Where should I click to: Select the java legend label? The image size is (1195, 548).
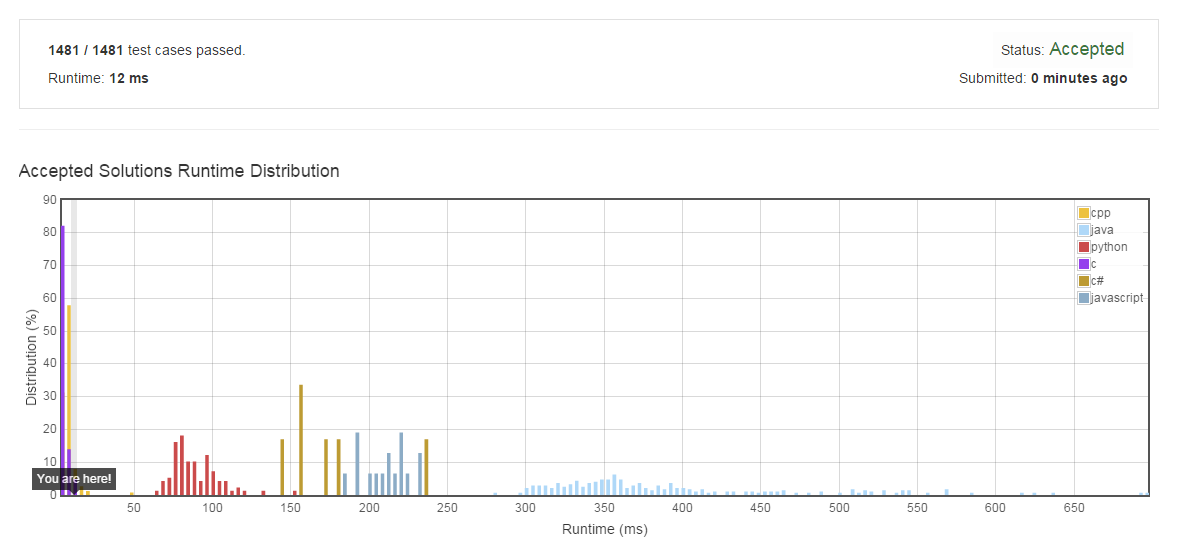[1101, 230]
